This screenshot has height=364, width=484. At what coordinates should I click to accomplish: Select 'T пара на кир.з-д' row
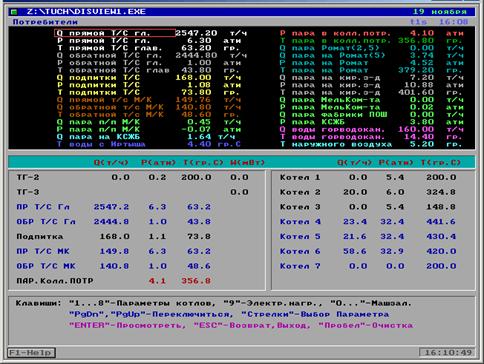[371, 92]
